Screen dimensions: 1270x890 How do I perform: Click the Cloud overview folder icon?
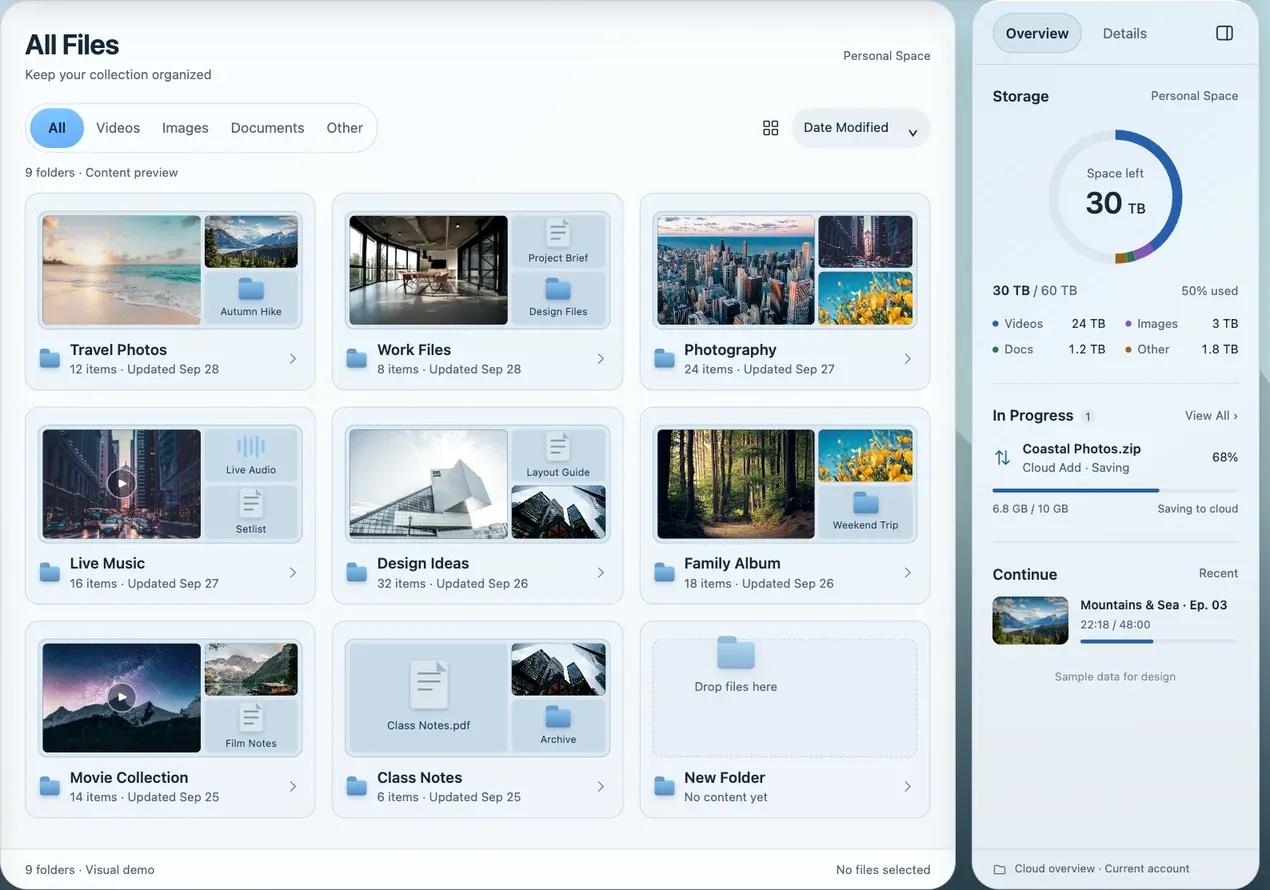click(1000, 869)
